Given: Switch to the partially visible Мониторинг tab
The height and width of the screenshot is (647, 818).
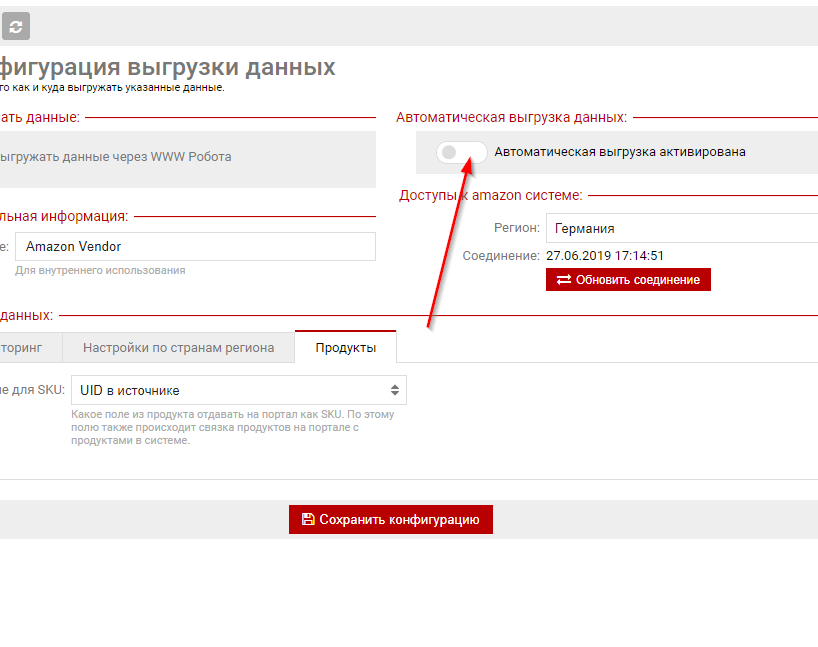Looking at the screenshot, I should pyautogui.click(x=30, y=348).
